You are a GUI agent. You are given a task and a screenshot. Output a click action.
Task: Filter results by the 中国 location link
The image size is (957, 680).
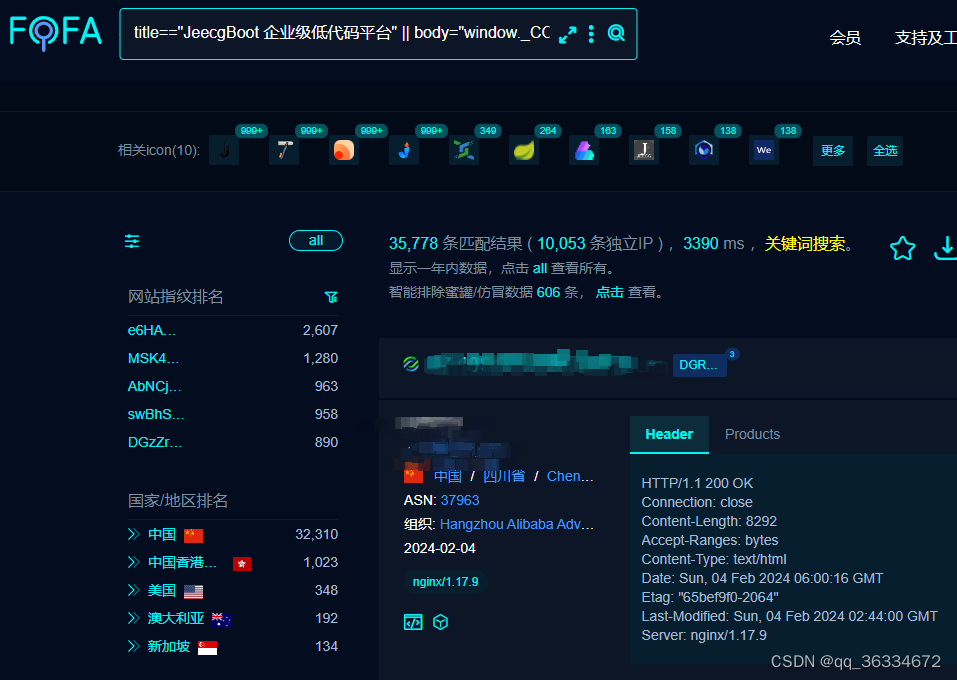(447, 476)
